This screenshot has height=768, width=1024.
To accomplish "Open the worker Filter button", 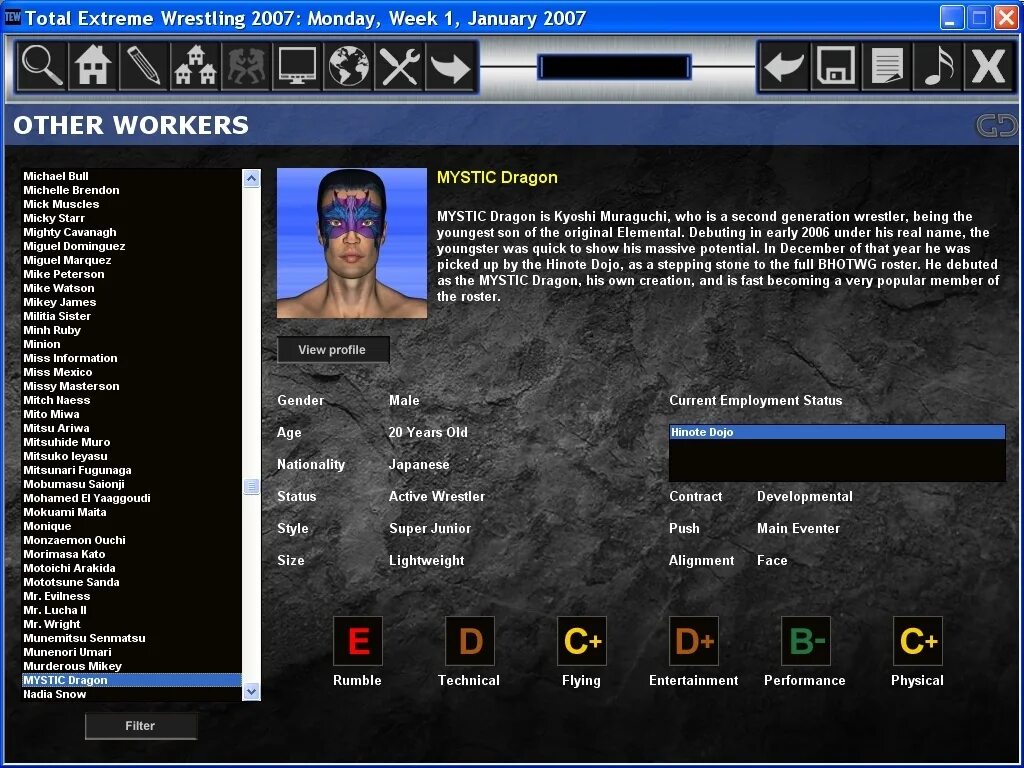I will tap(140, 726).
